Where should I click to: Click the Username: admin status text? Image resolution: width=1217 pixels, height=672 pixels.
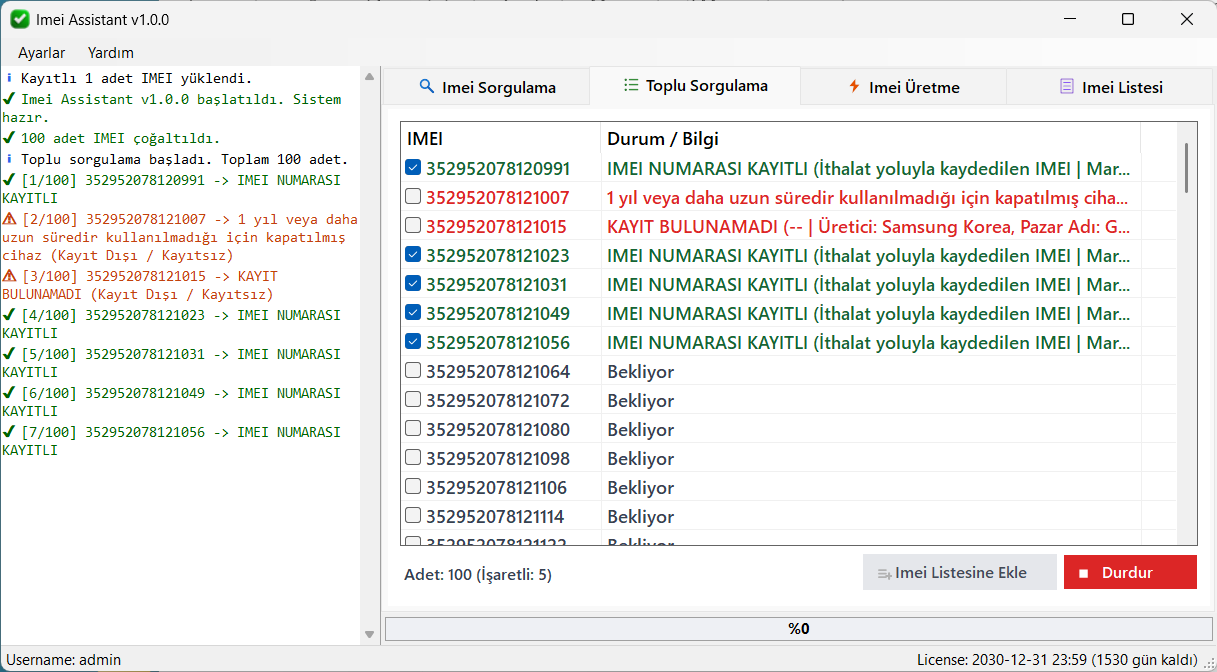64,660
